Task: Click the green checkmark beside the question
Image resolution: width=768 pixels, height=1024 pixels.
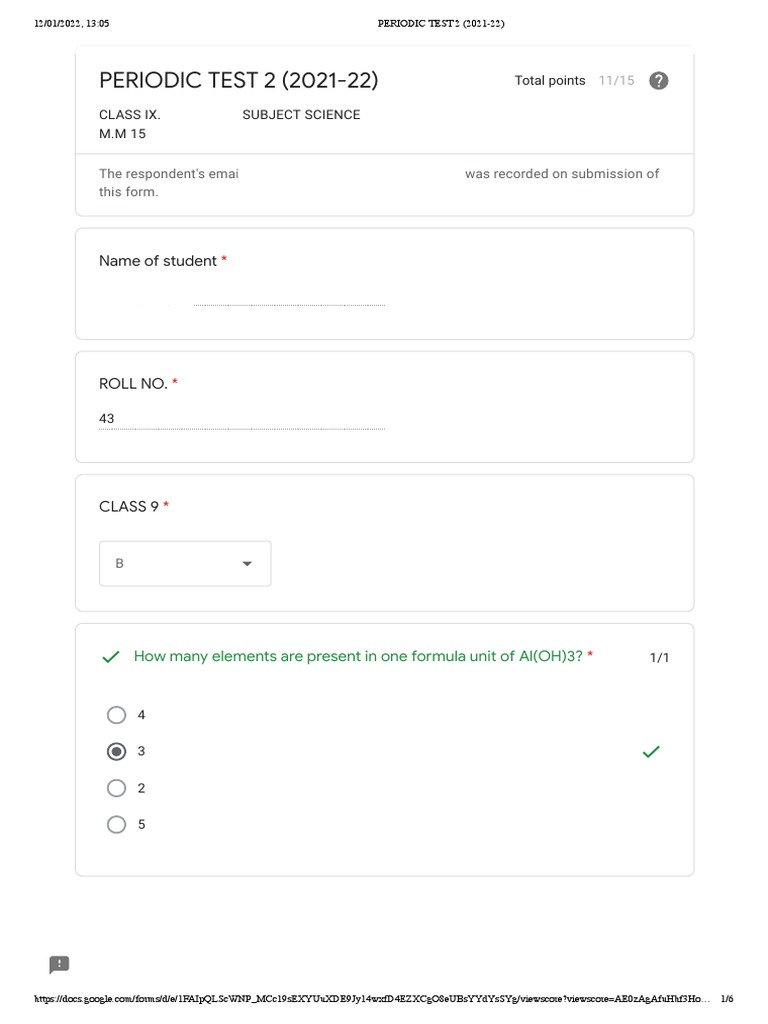Action: (111, 657)
